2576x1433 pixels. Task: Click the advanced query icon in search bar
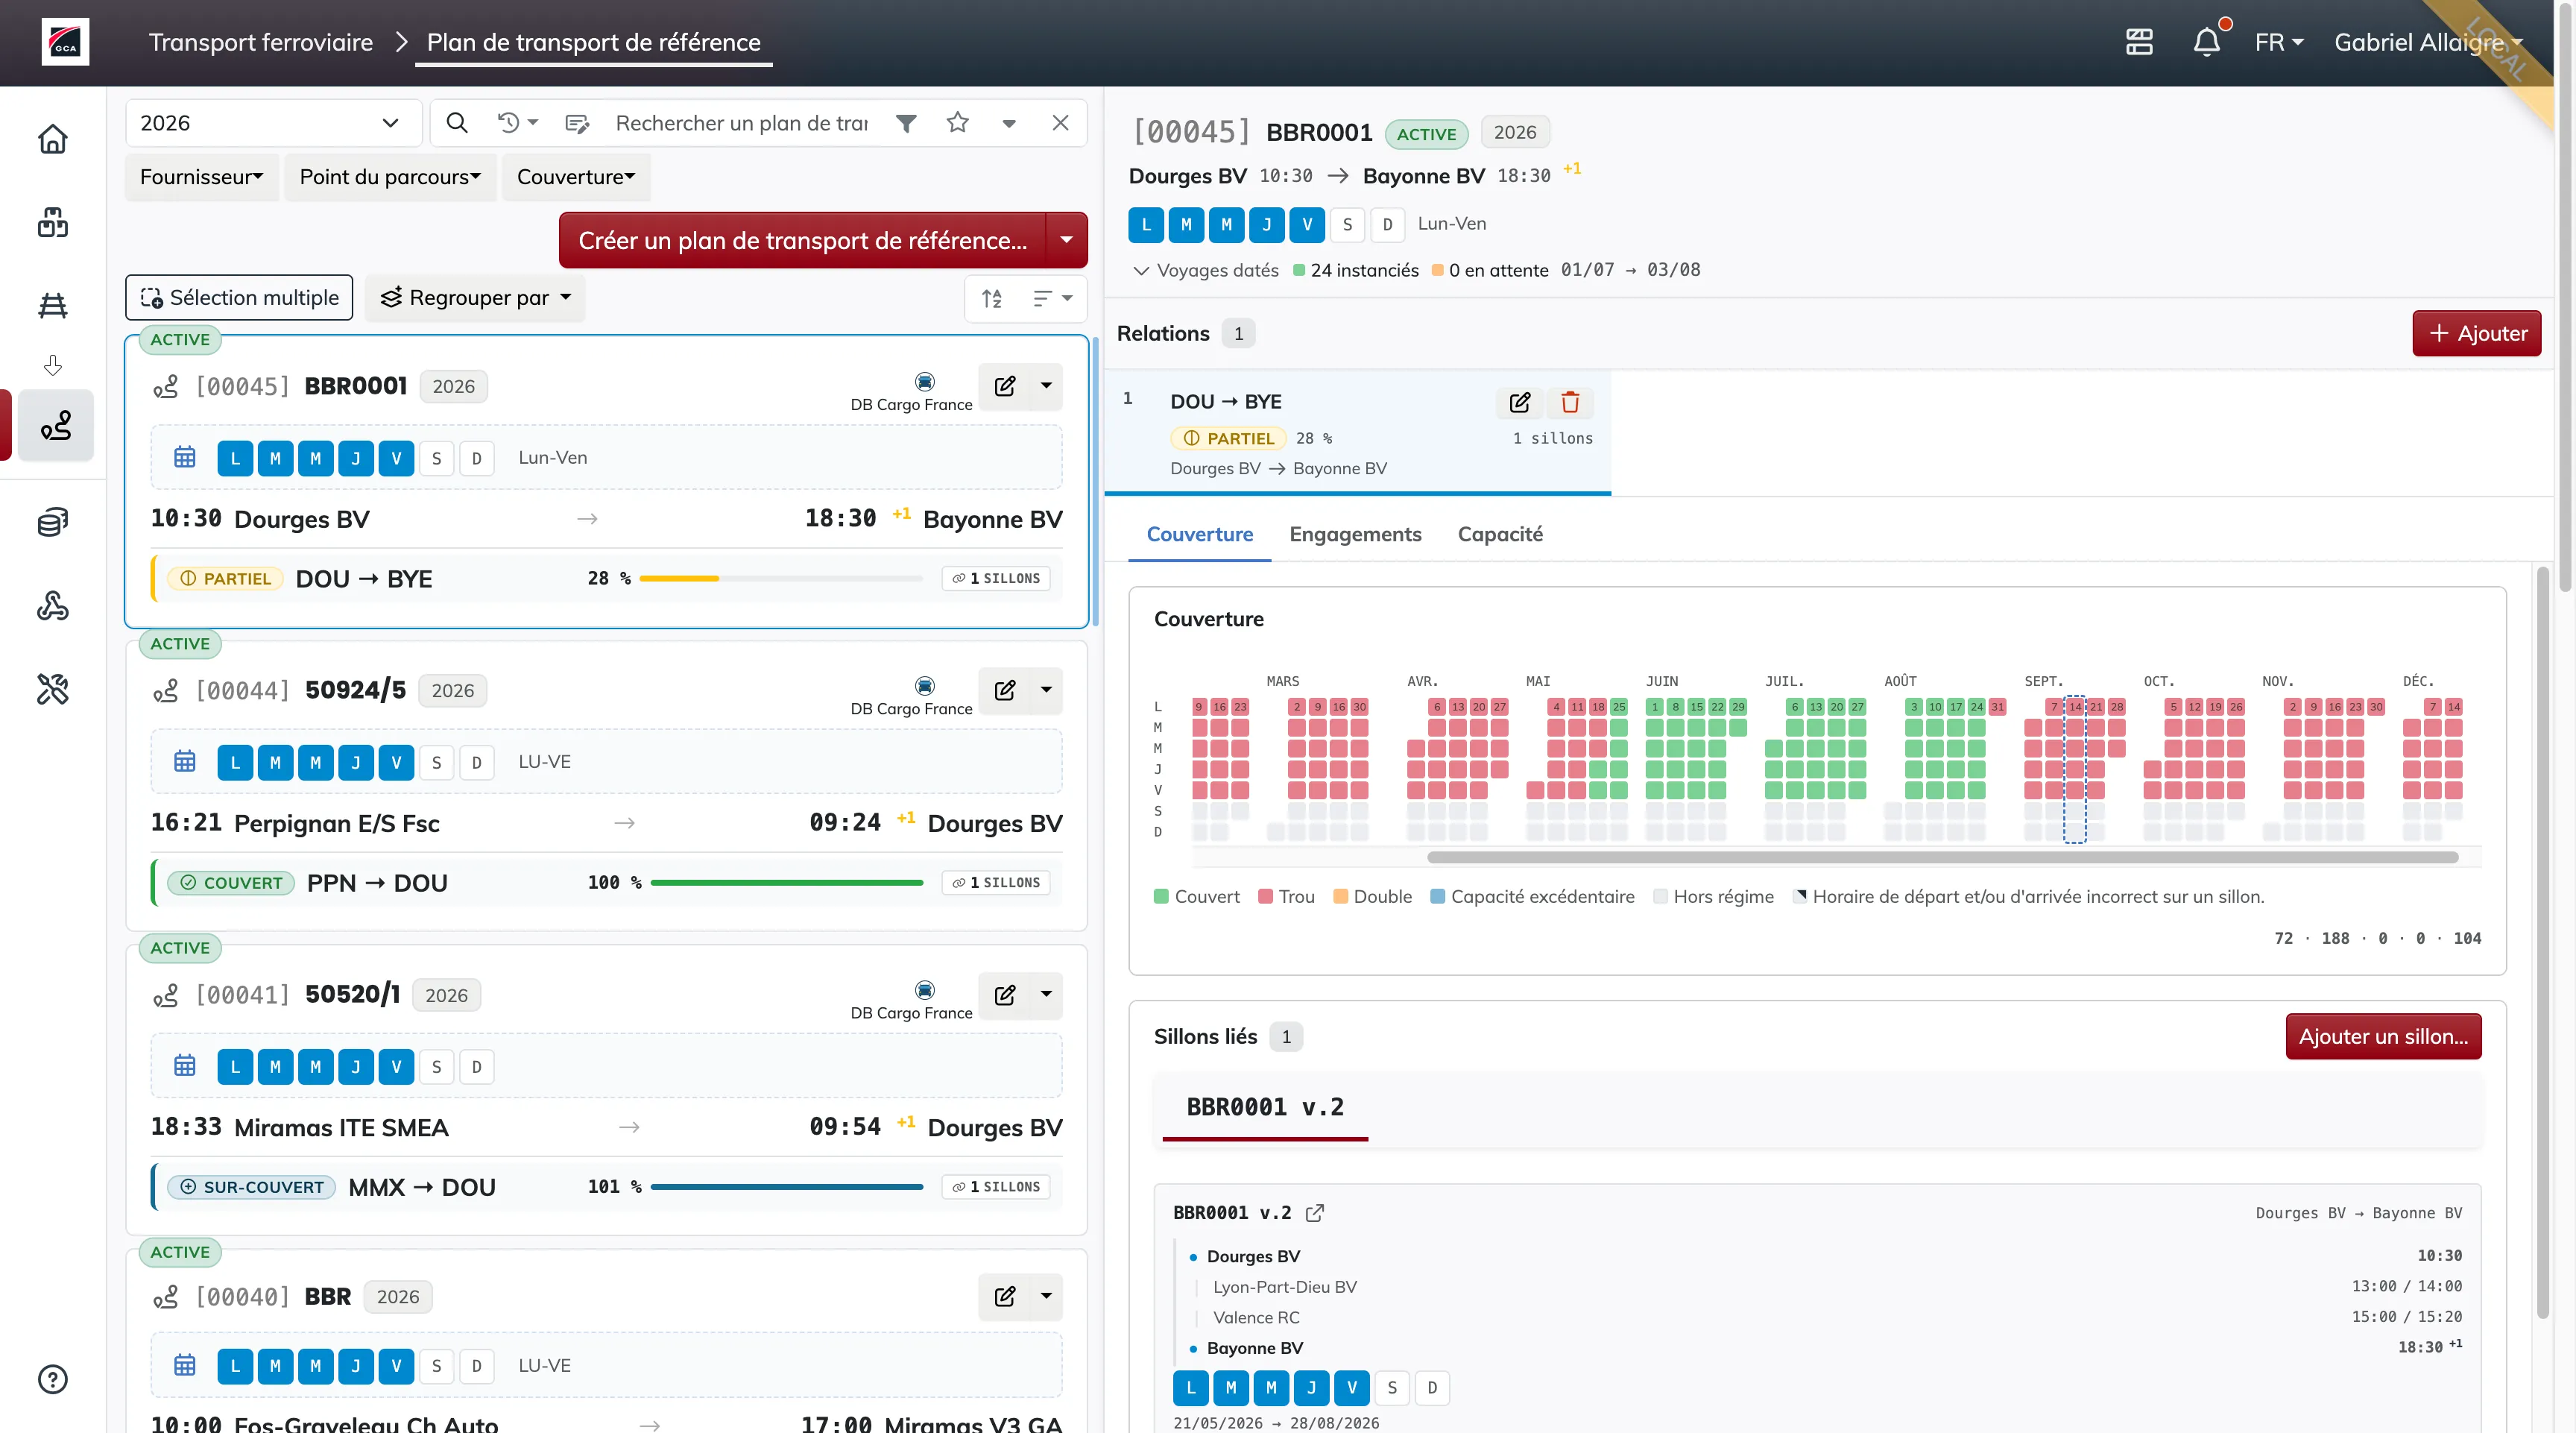577,123
